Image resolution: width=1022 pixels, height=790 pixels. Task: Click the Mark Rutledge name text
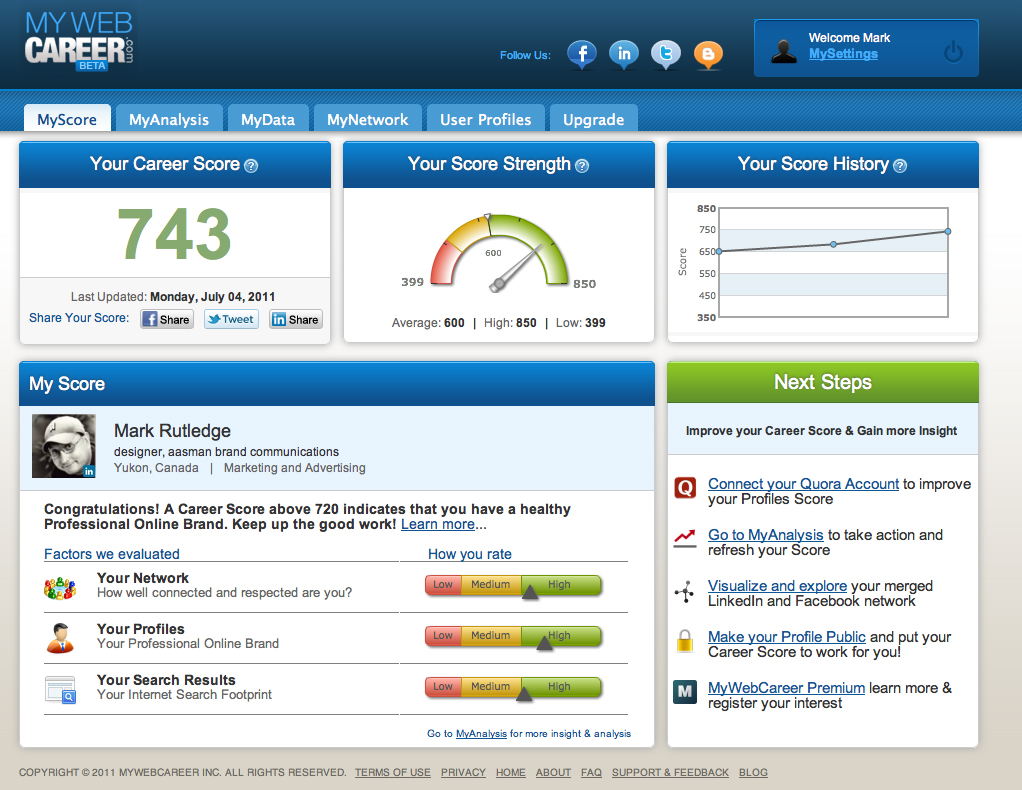point(172,431)
